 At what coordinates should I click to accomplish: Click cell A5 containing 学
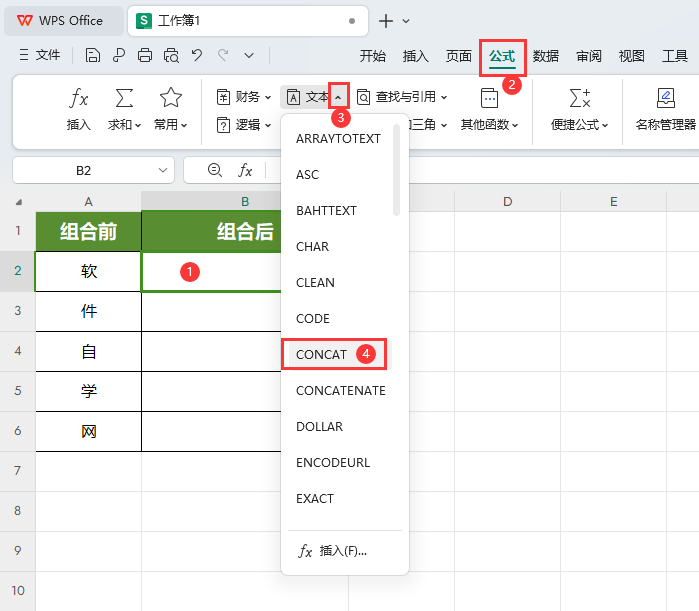pyautogui.click(x=88, y=391)
